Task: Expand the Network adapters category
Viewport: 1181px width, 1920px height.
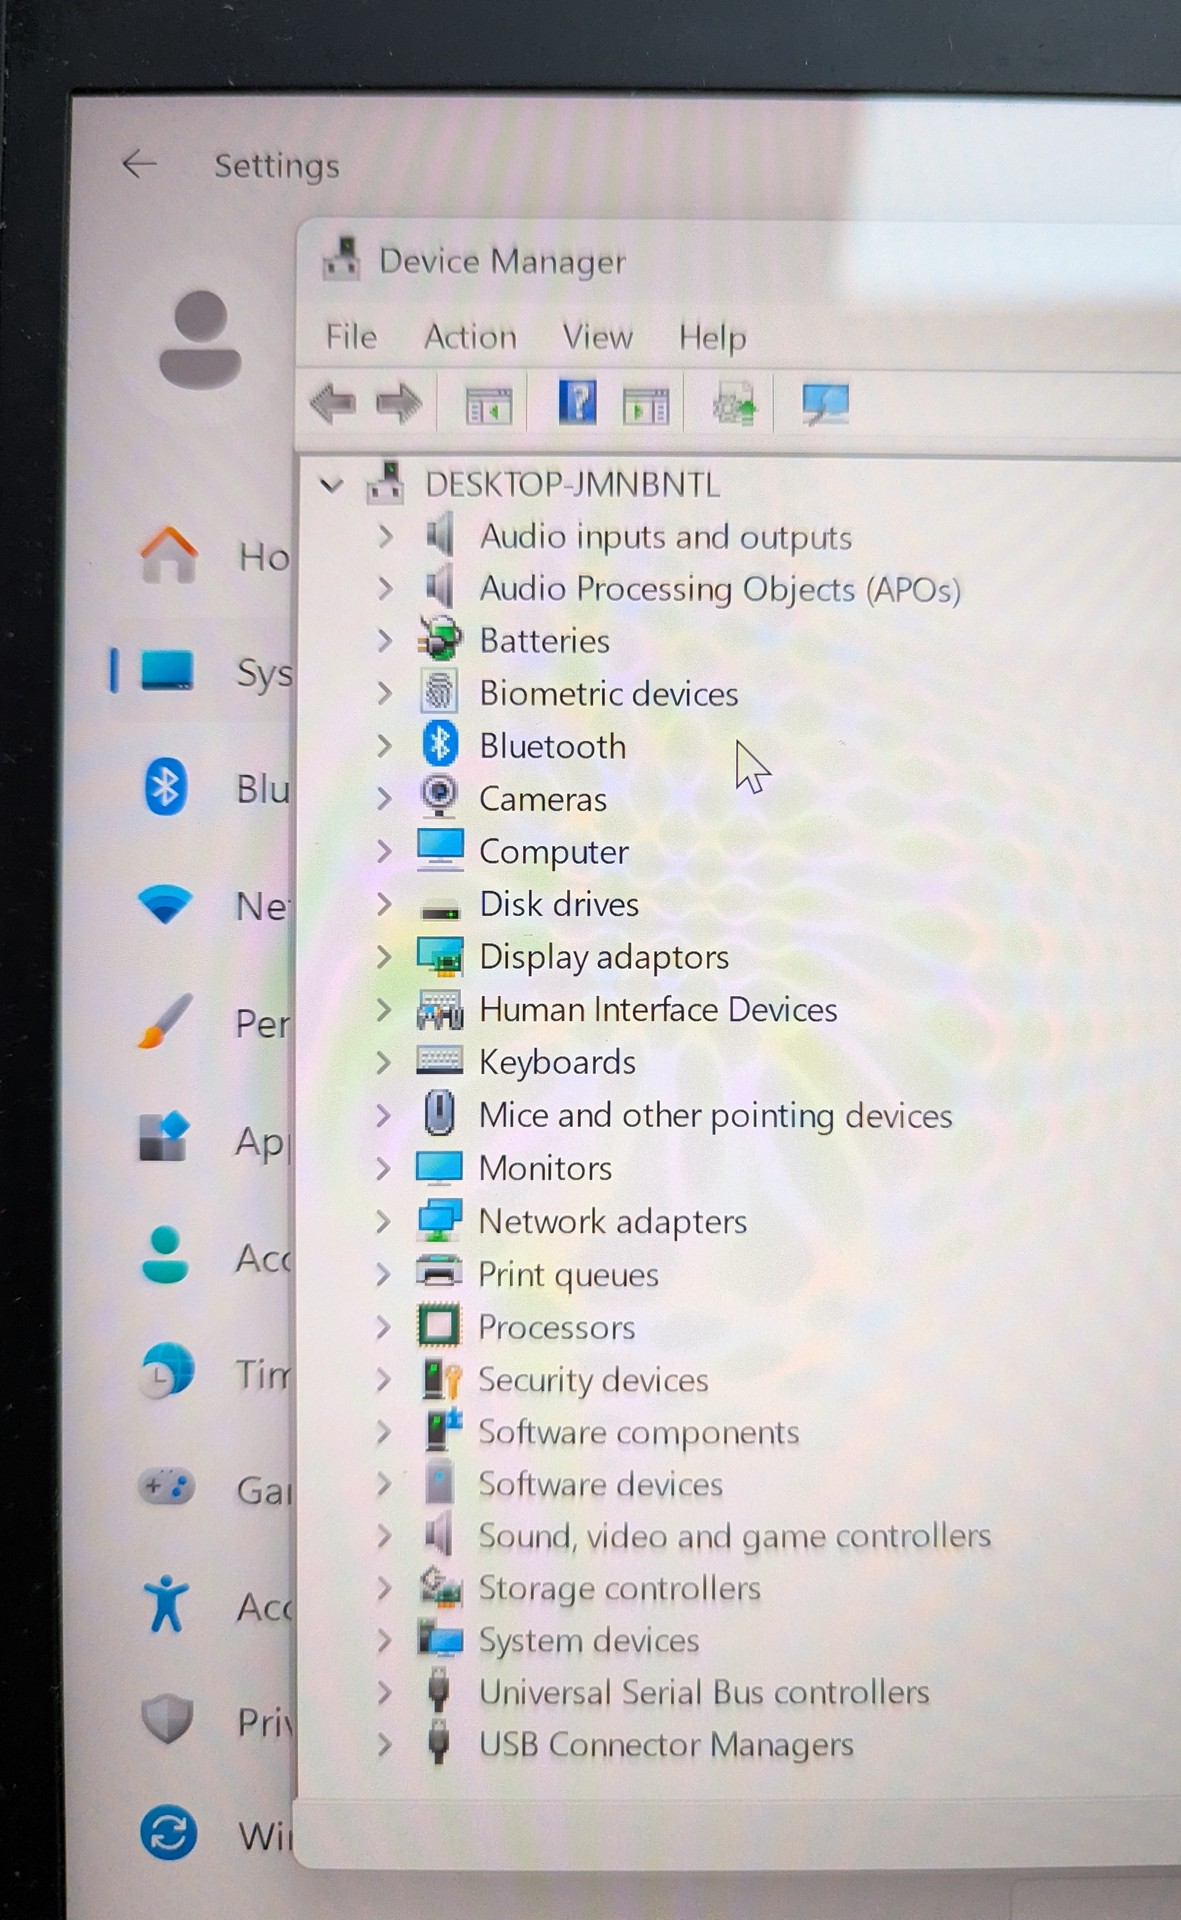Action: (383, 1221)
